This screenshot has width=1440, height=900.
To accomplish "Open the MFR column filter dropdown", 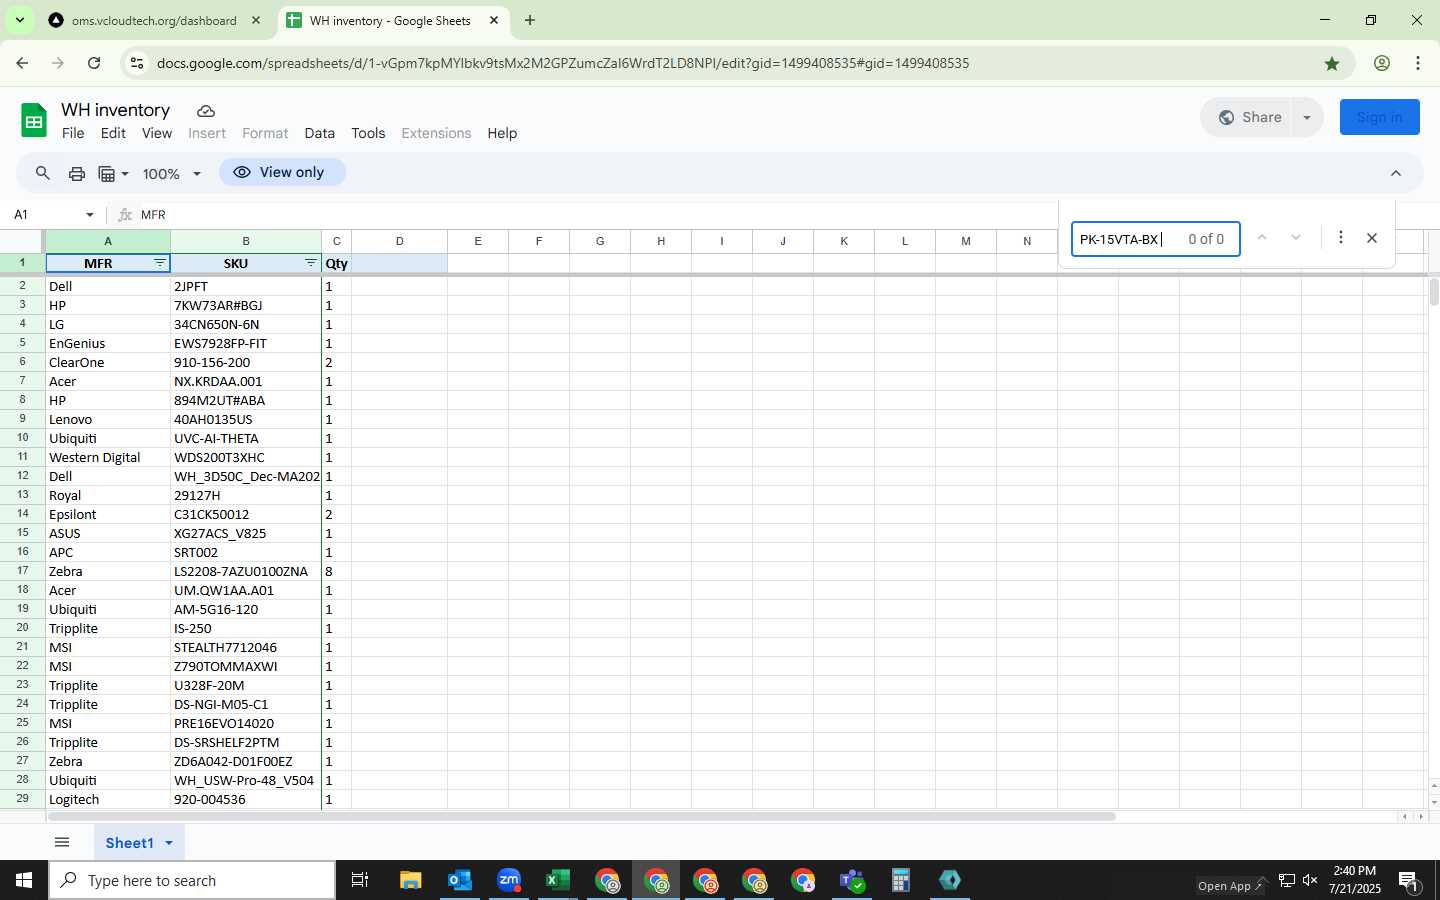I will click(x=160, y=263).
